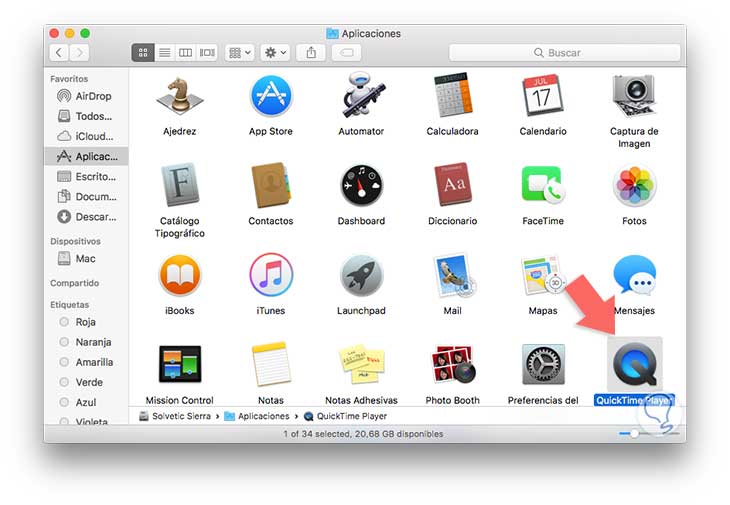Select the Notas notepad icon
The width and height of the screenshot is (730, 505).
tap(270, 364)
